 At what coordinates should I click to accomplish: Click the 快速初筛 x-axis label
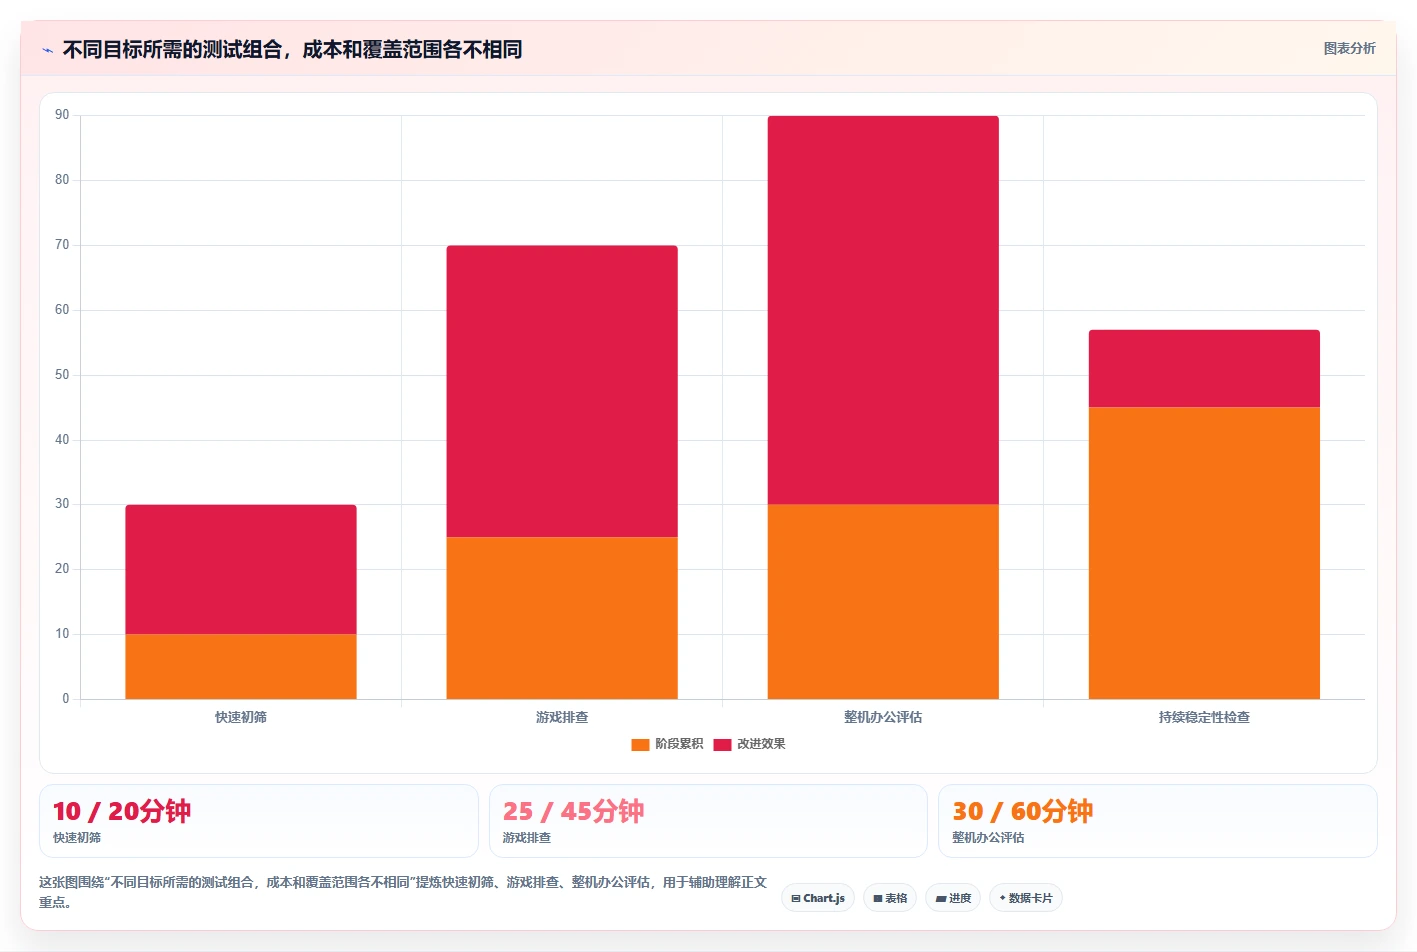pos(241,717)
